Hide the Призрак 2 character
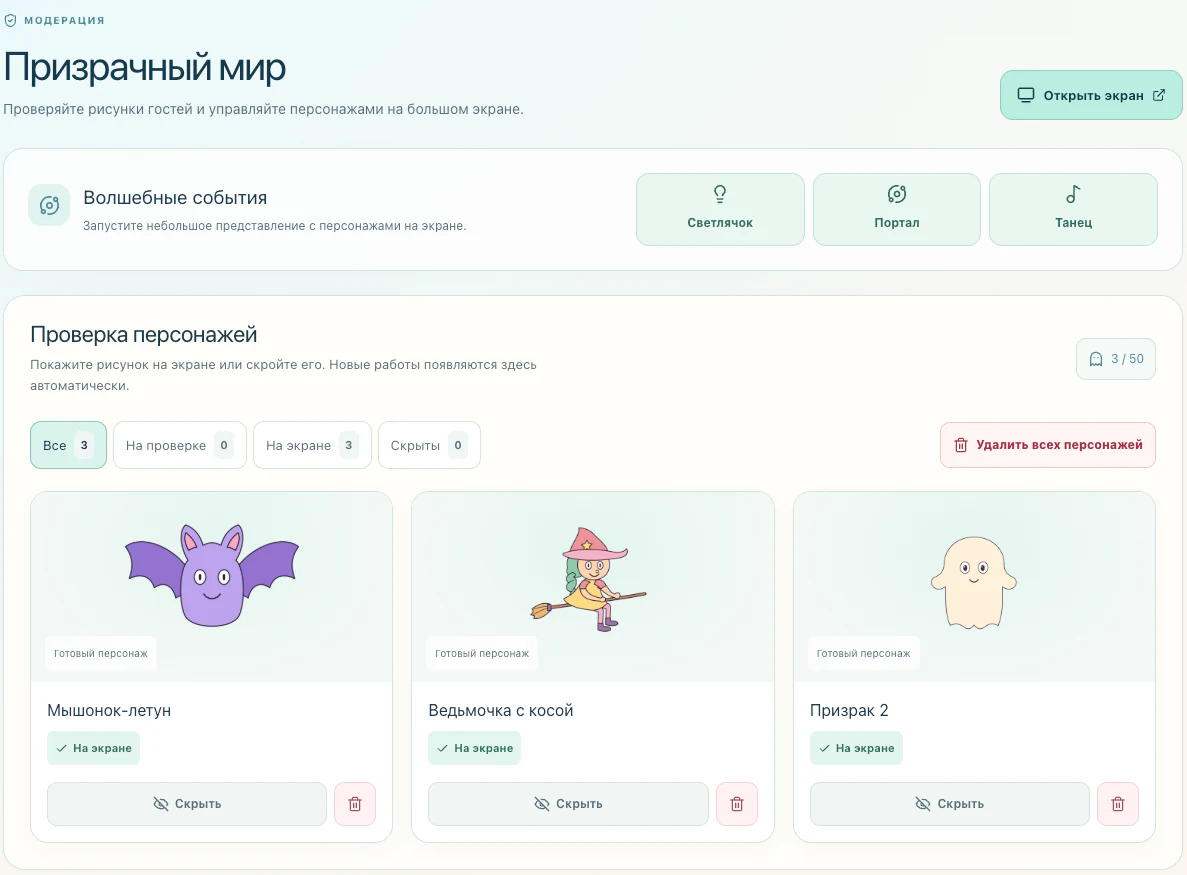 click(x=949, y=804)
